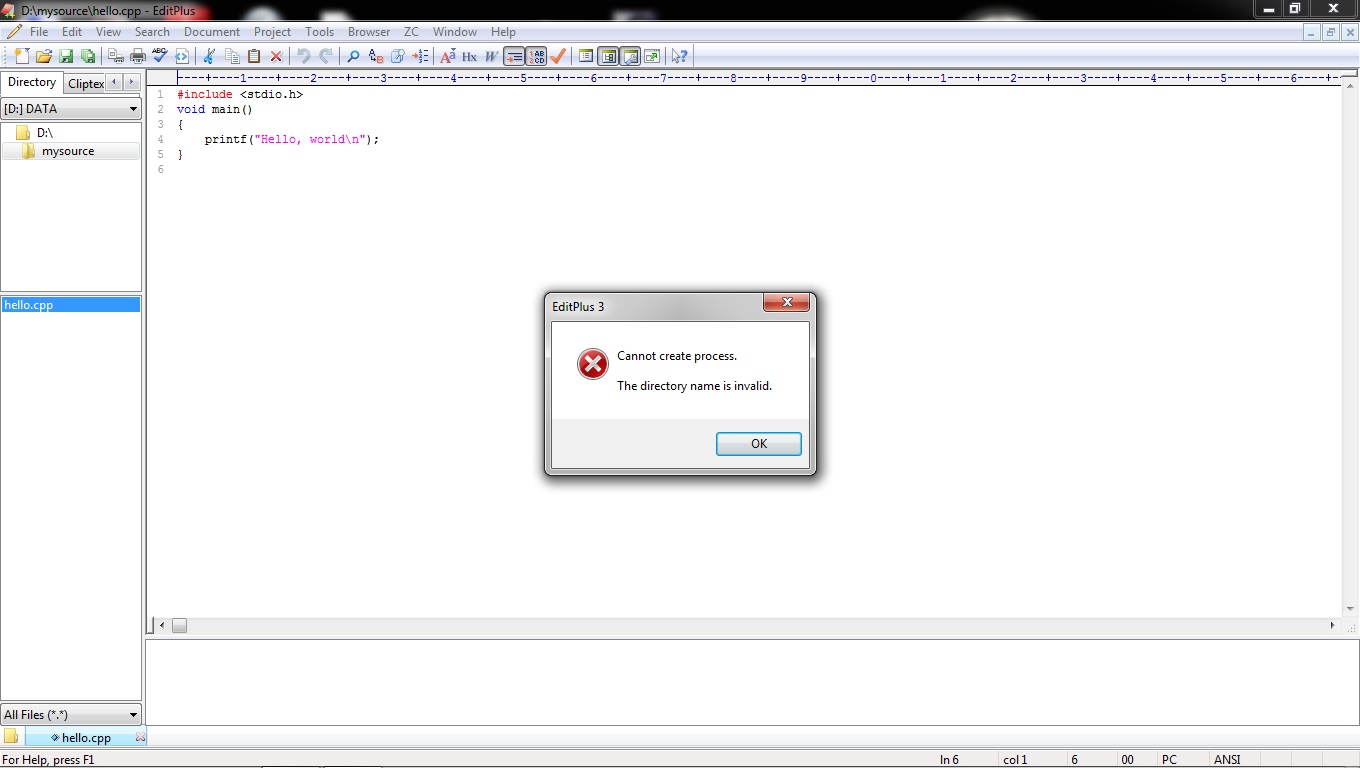
Task: Click the Cut scissors icon
Action: (210, 56)
